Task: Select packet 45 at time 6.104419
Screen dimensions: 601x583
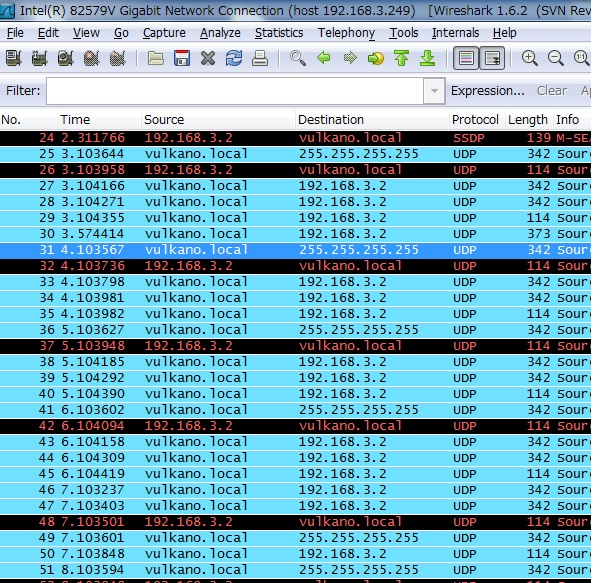Action: point(295,474)
